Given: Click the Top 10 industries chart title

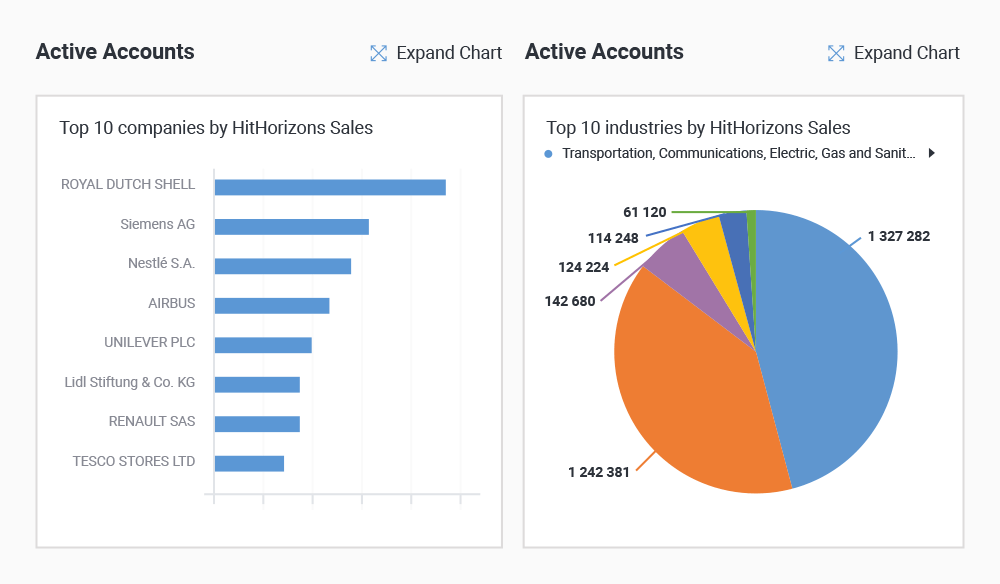Looking at the screenshot, I should [x=698, y=128].
